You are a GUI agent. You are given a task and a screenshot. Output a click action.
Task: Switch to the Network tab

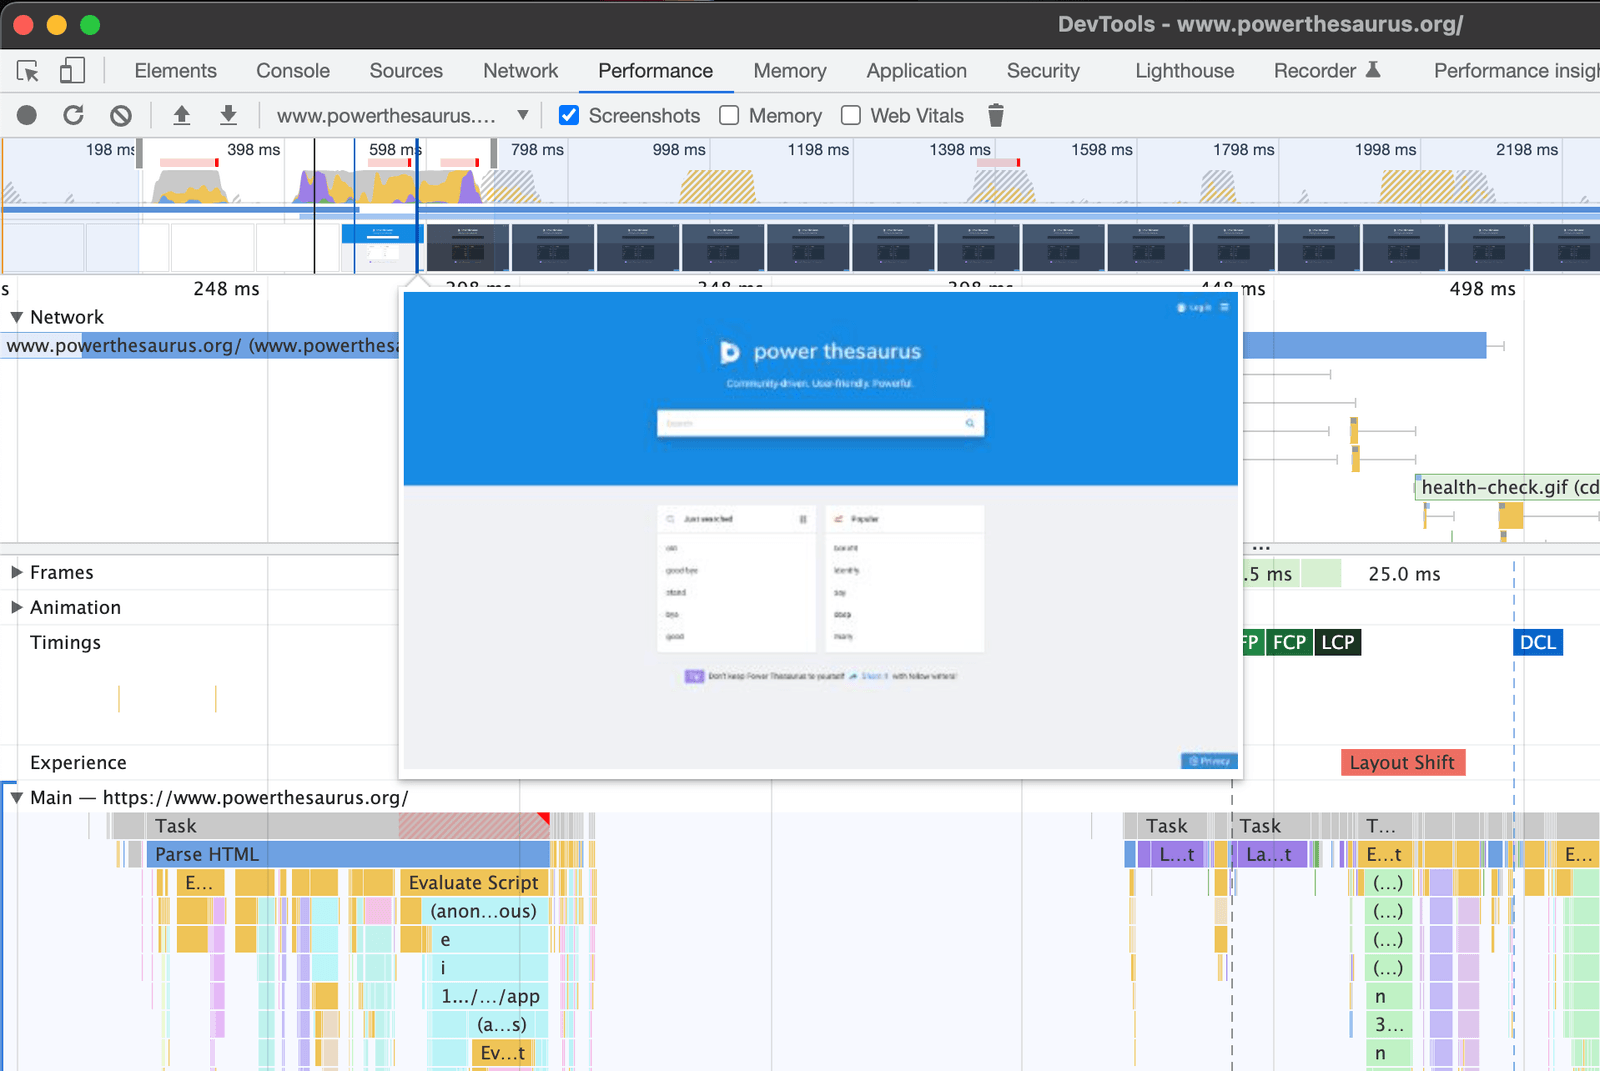[x=520, y=71]
